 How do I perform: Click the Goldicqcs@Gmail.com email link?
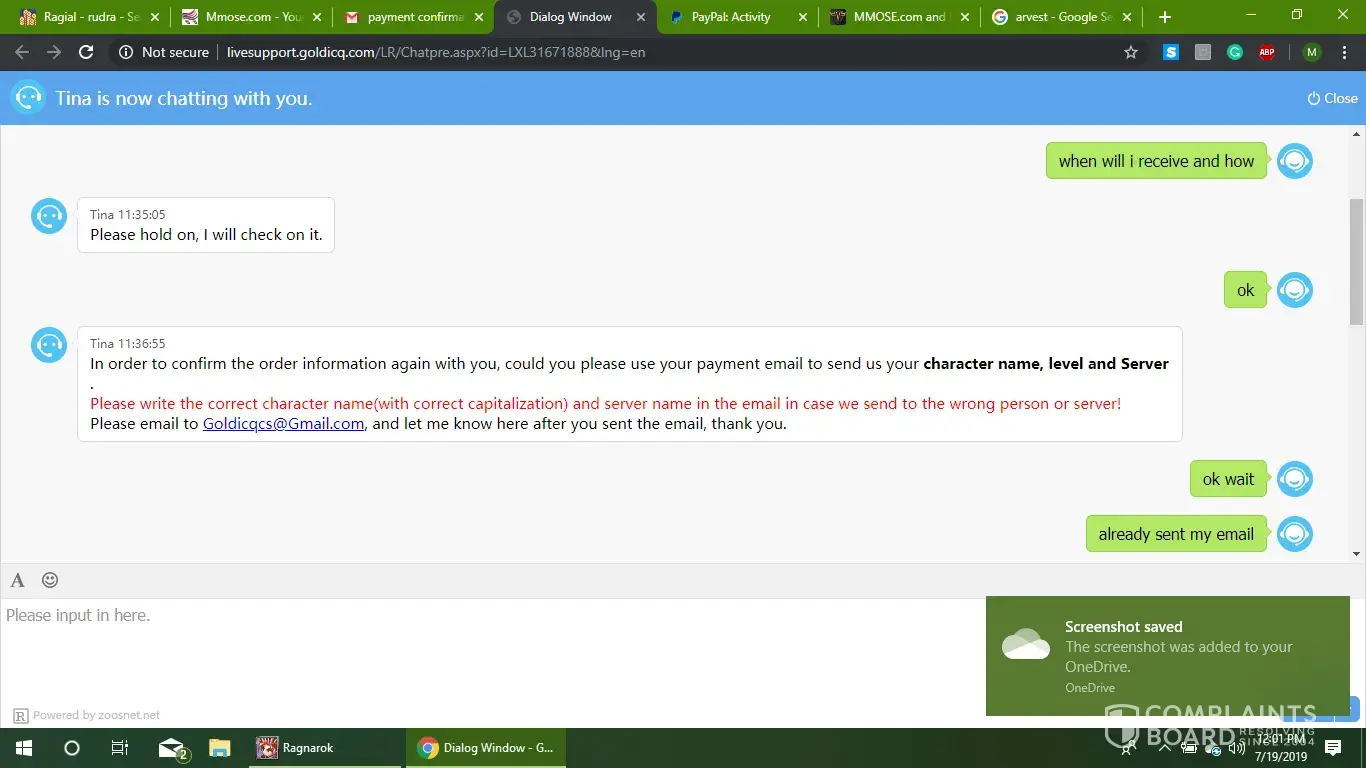(283, 424)
